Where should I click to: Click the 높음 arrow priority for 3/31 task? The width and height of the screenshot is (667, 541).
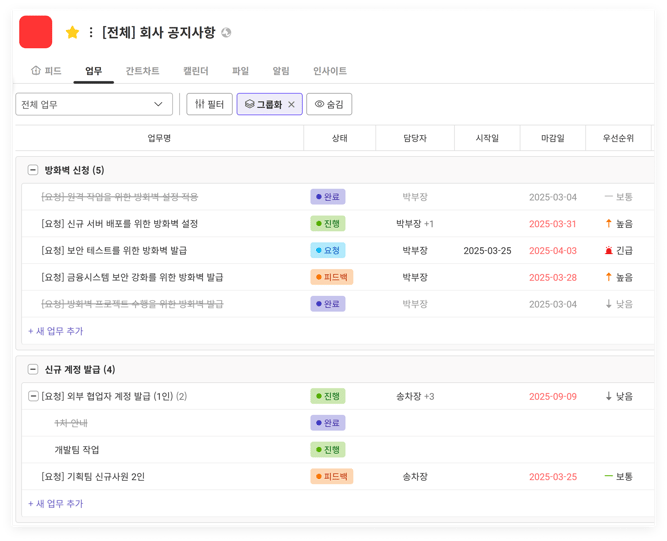608,224
